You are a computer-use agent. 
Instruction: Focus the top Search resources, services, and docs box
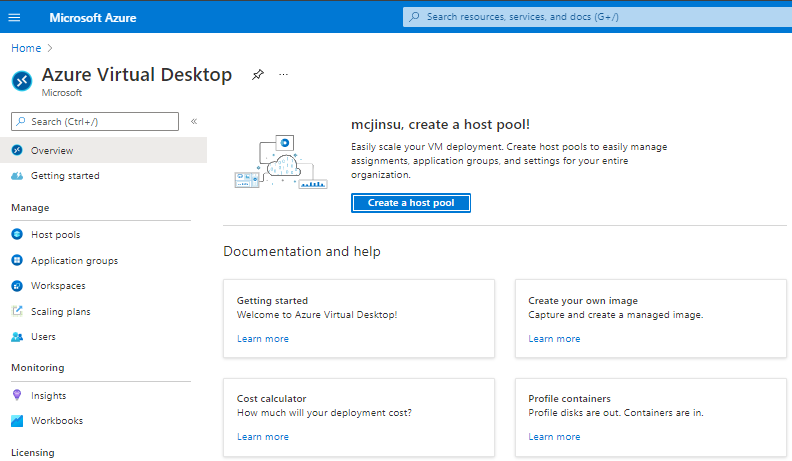[x=598, y=17]
